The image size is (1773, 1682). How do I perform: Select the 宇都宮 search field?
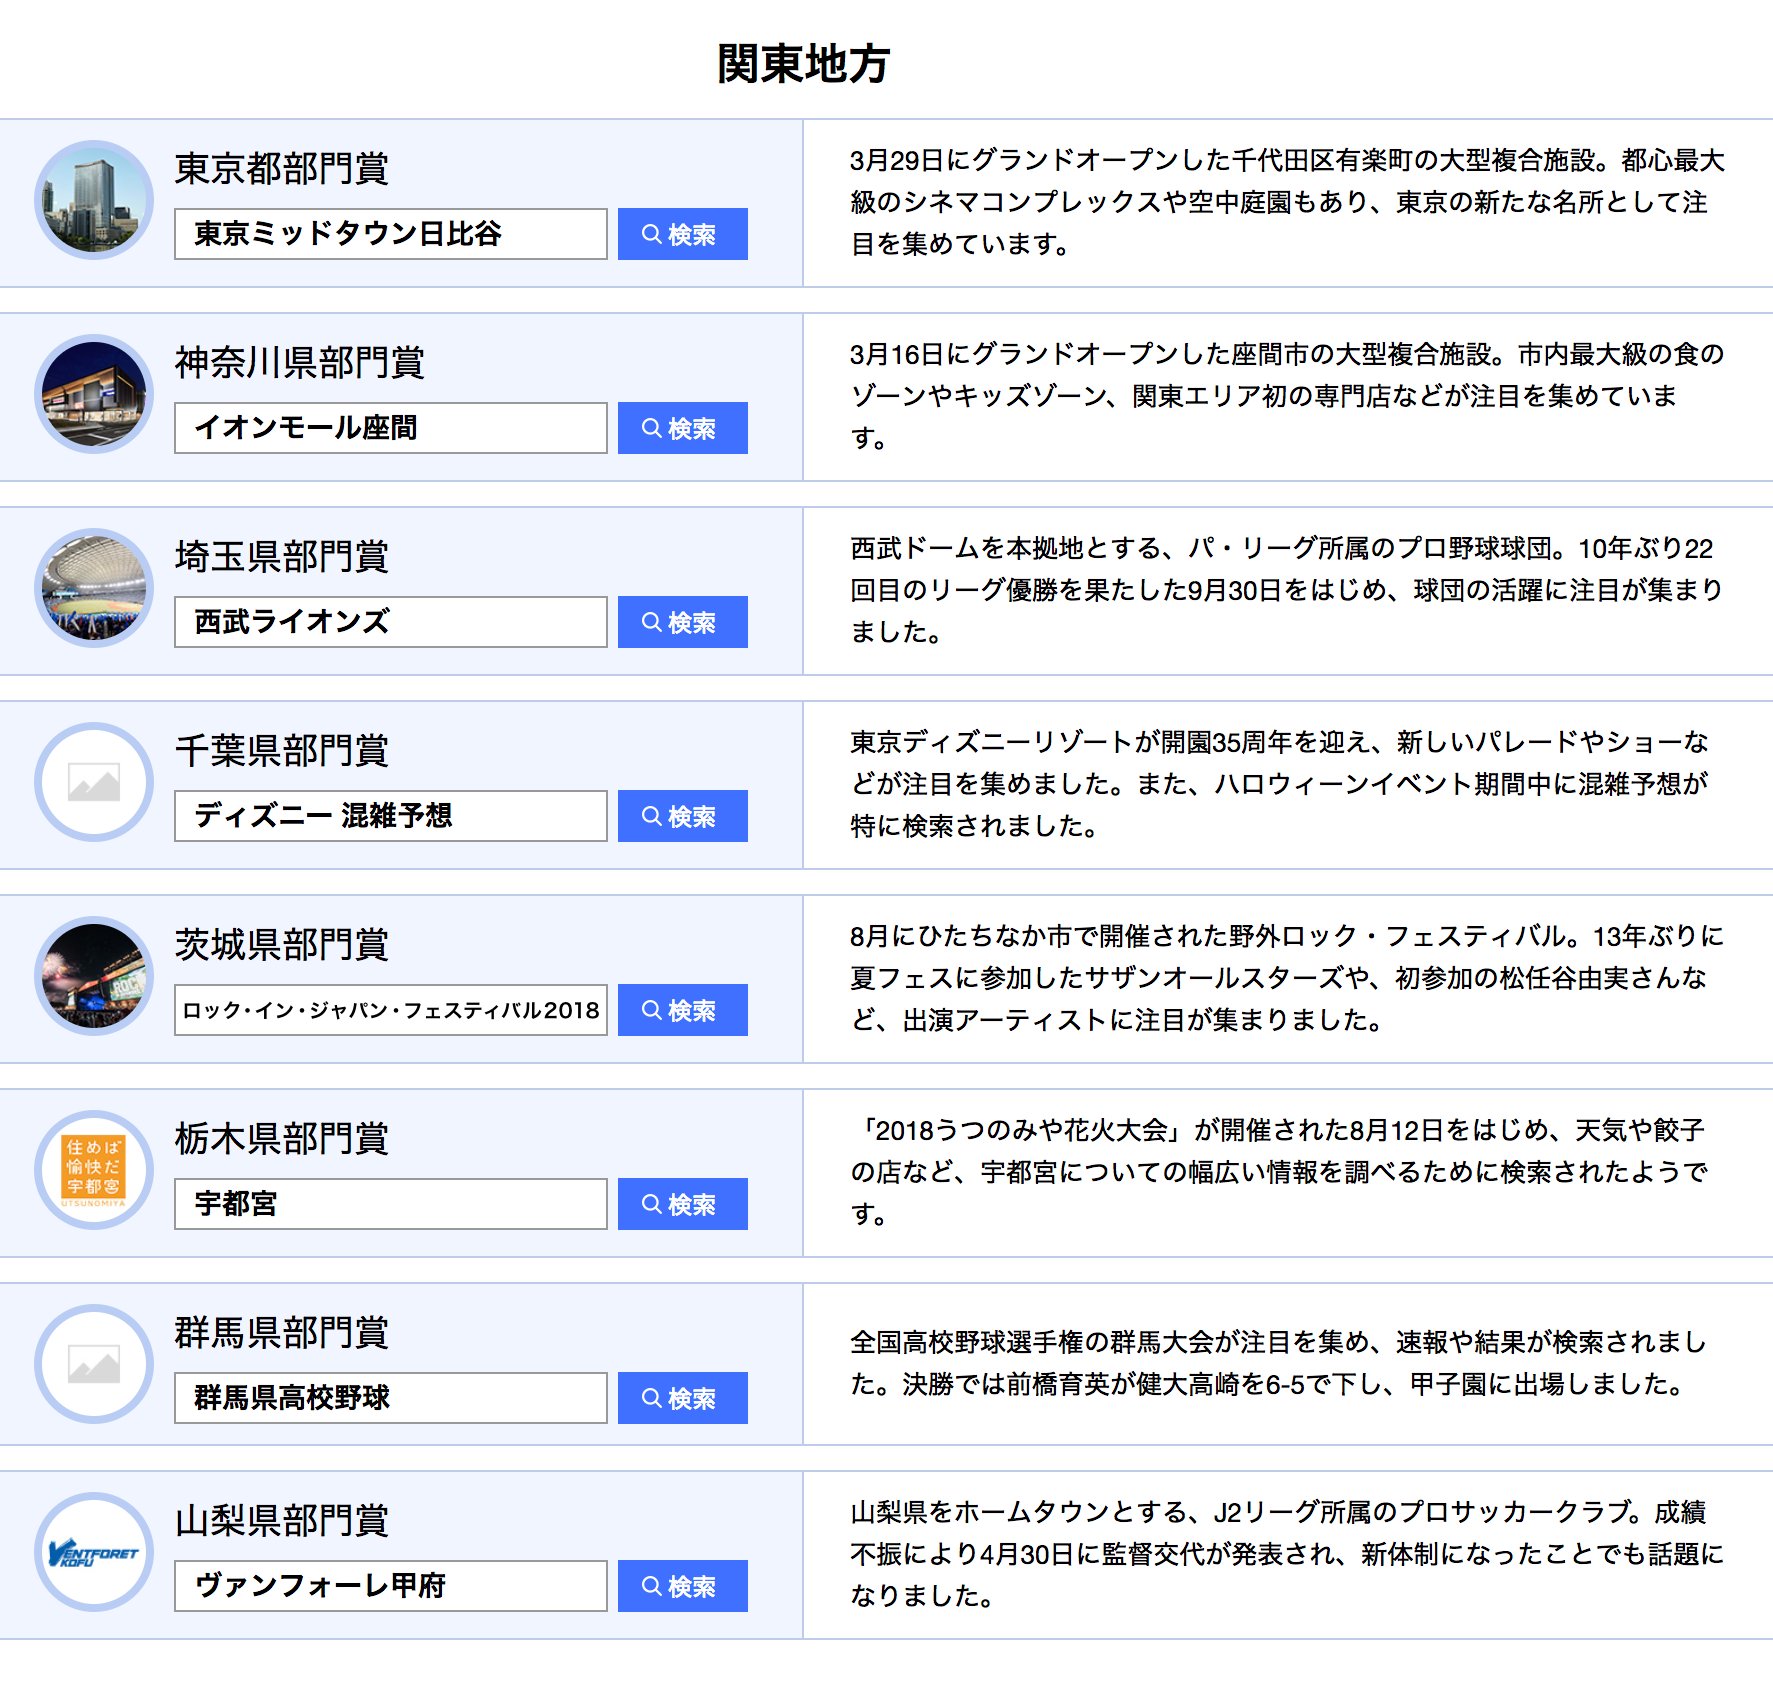tap(391, 1204)
